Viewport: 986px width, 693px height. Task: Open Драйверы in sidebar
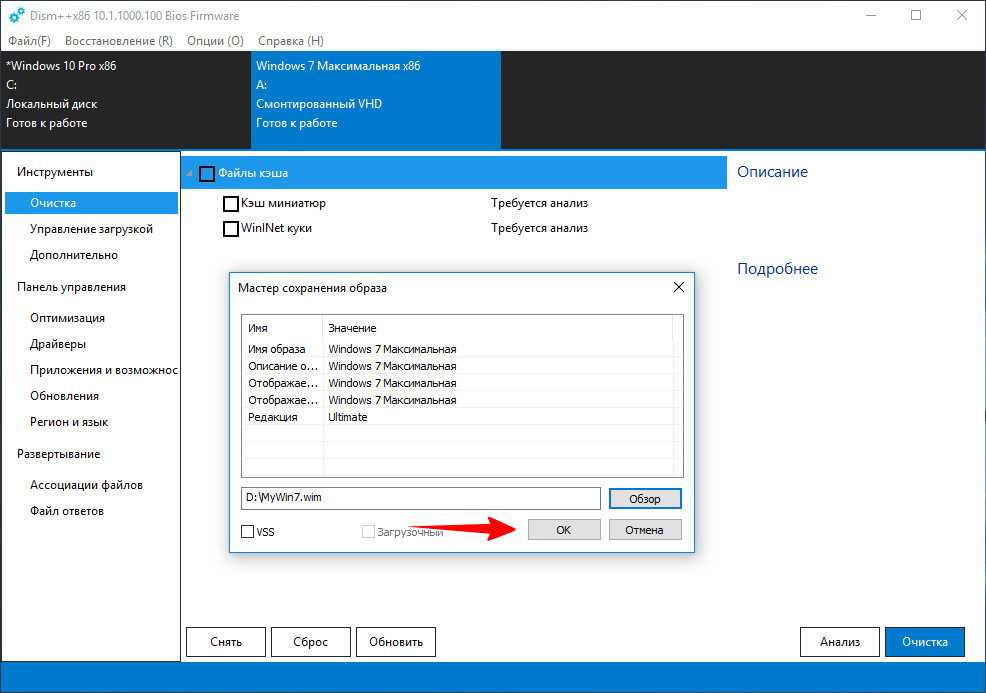[x=58, y=344]
